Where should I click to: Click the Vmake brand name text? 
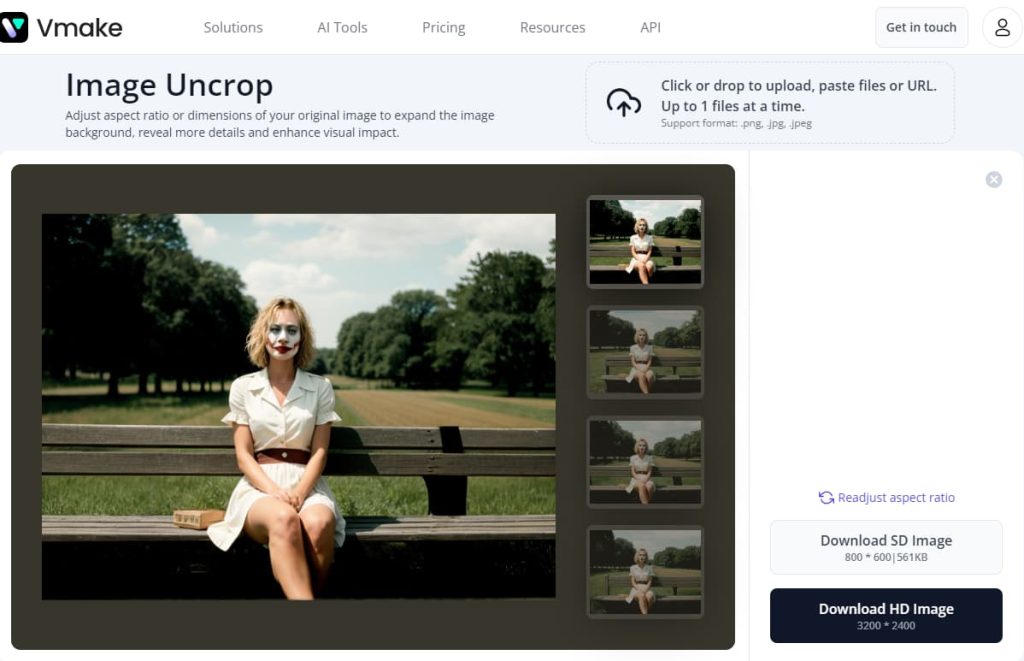(x=79, y=28)
